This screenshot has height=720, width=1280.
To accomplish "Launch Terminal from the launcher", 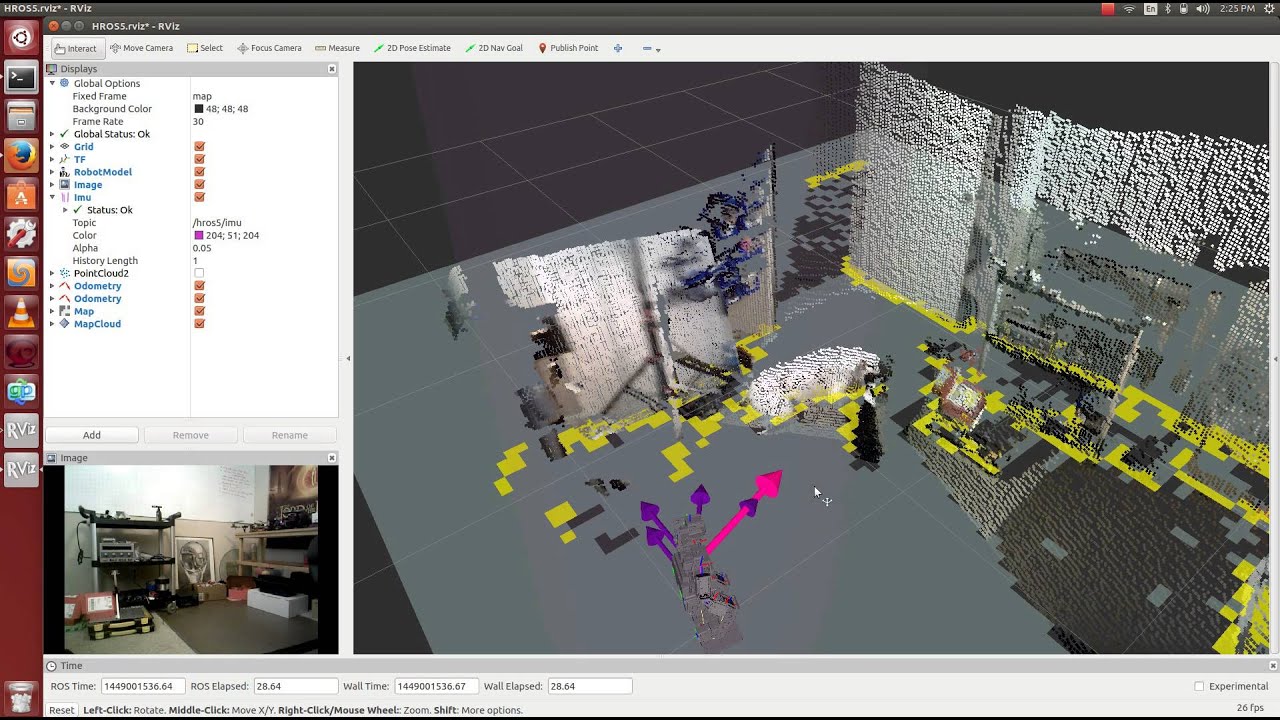I will click(21, 78).
